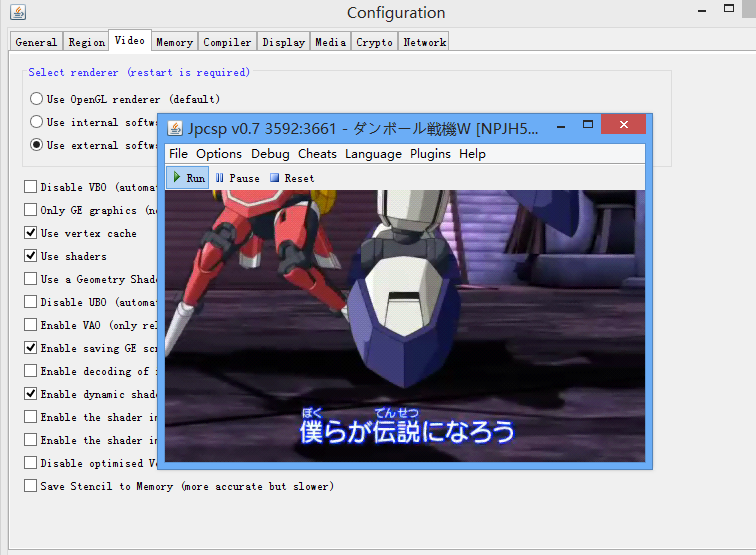The image size is (756, 555).
Task: Click the Run button in Jpcsp toolbar
Action: tap(187, 178)
